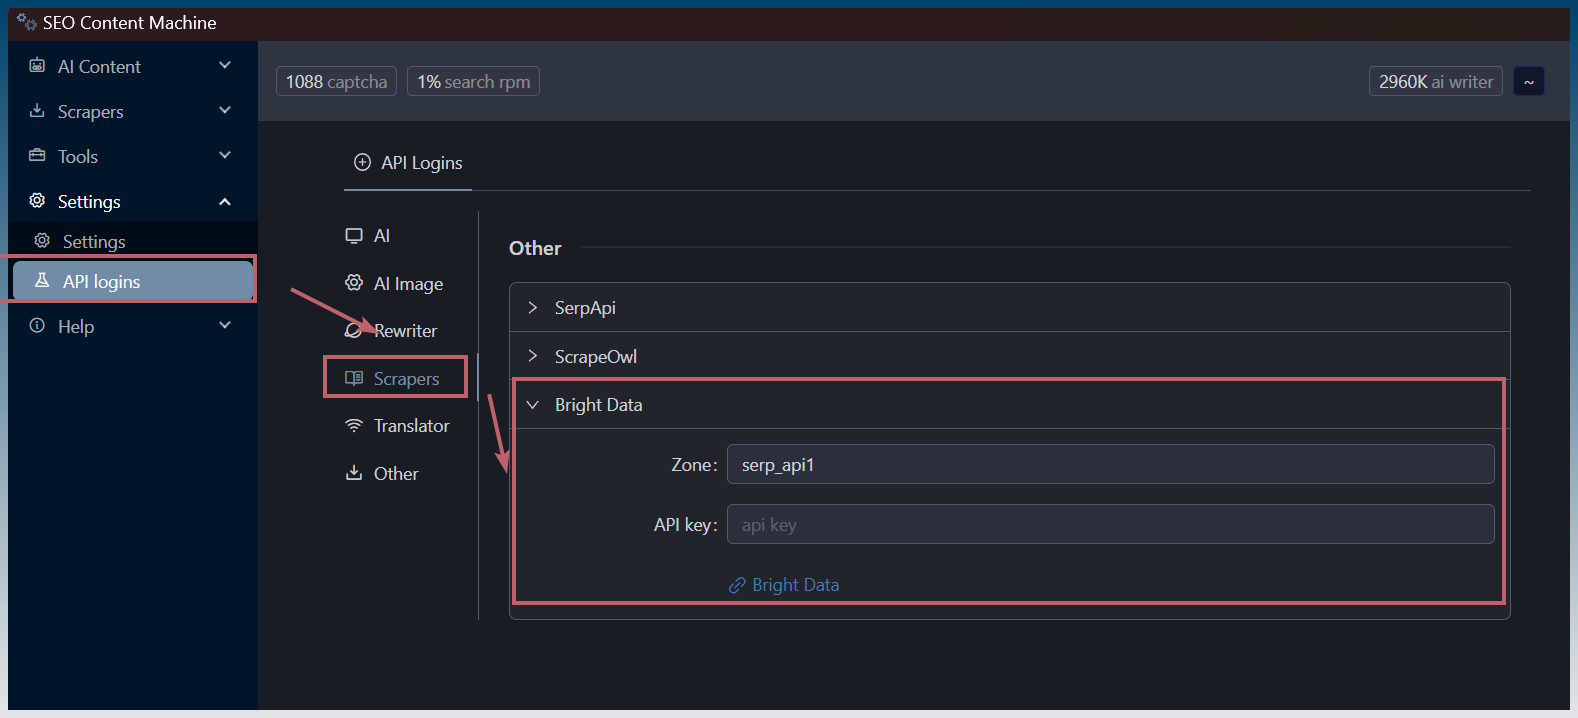Click the plus circle icon on API Logins tab
Viewport: 1578px width, 718px height.
point(362,162)
